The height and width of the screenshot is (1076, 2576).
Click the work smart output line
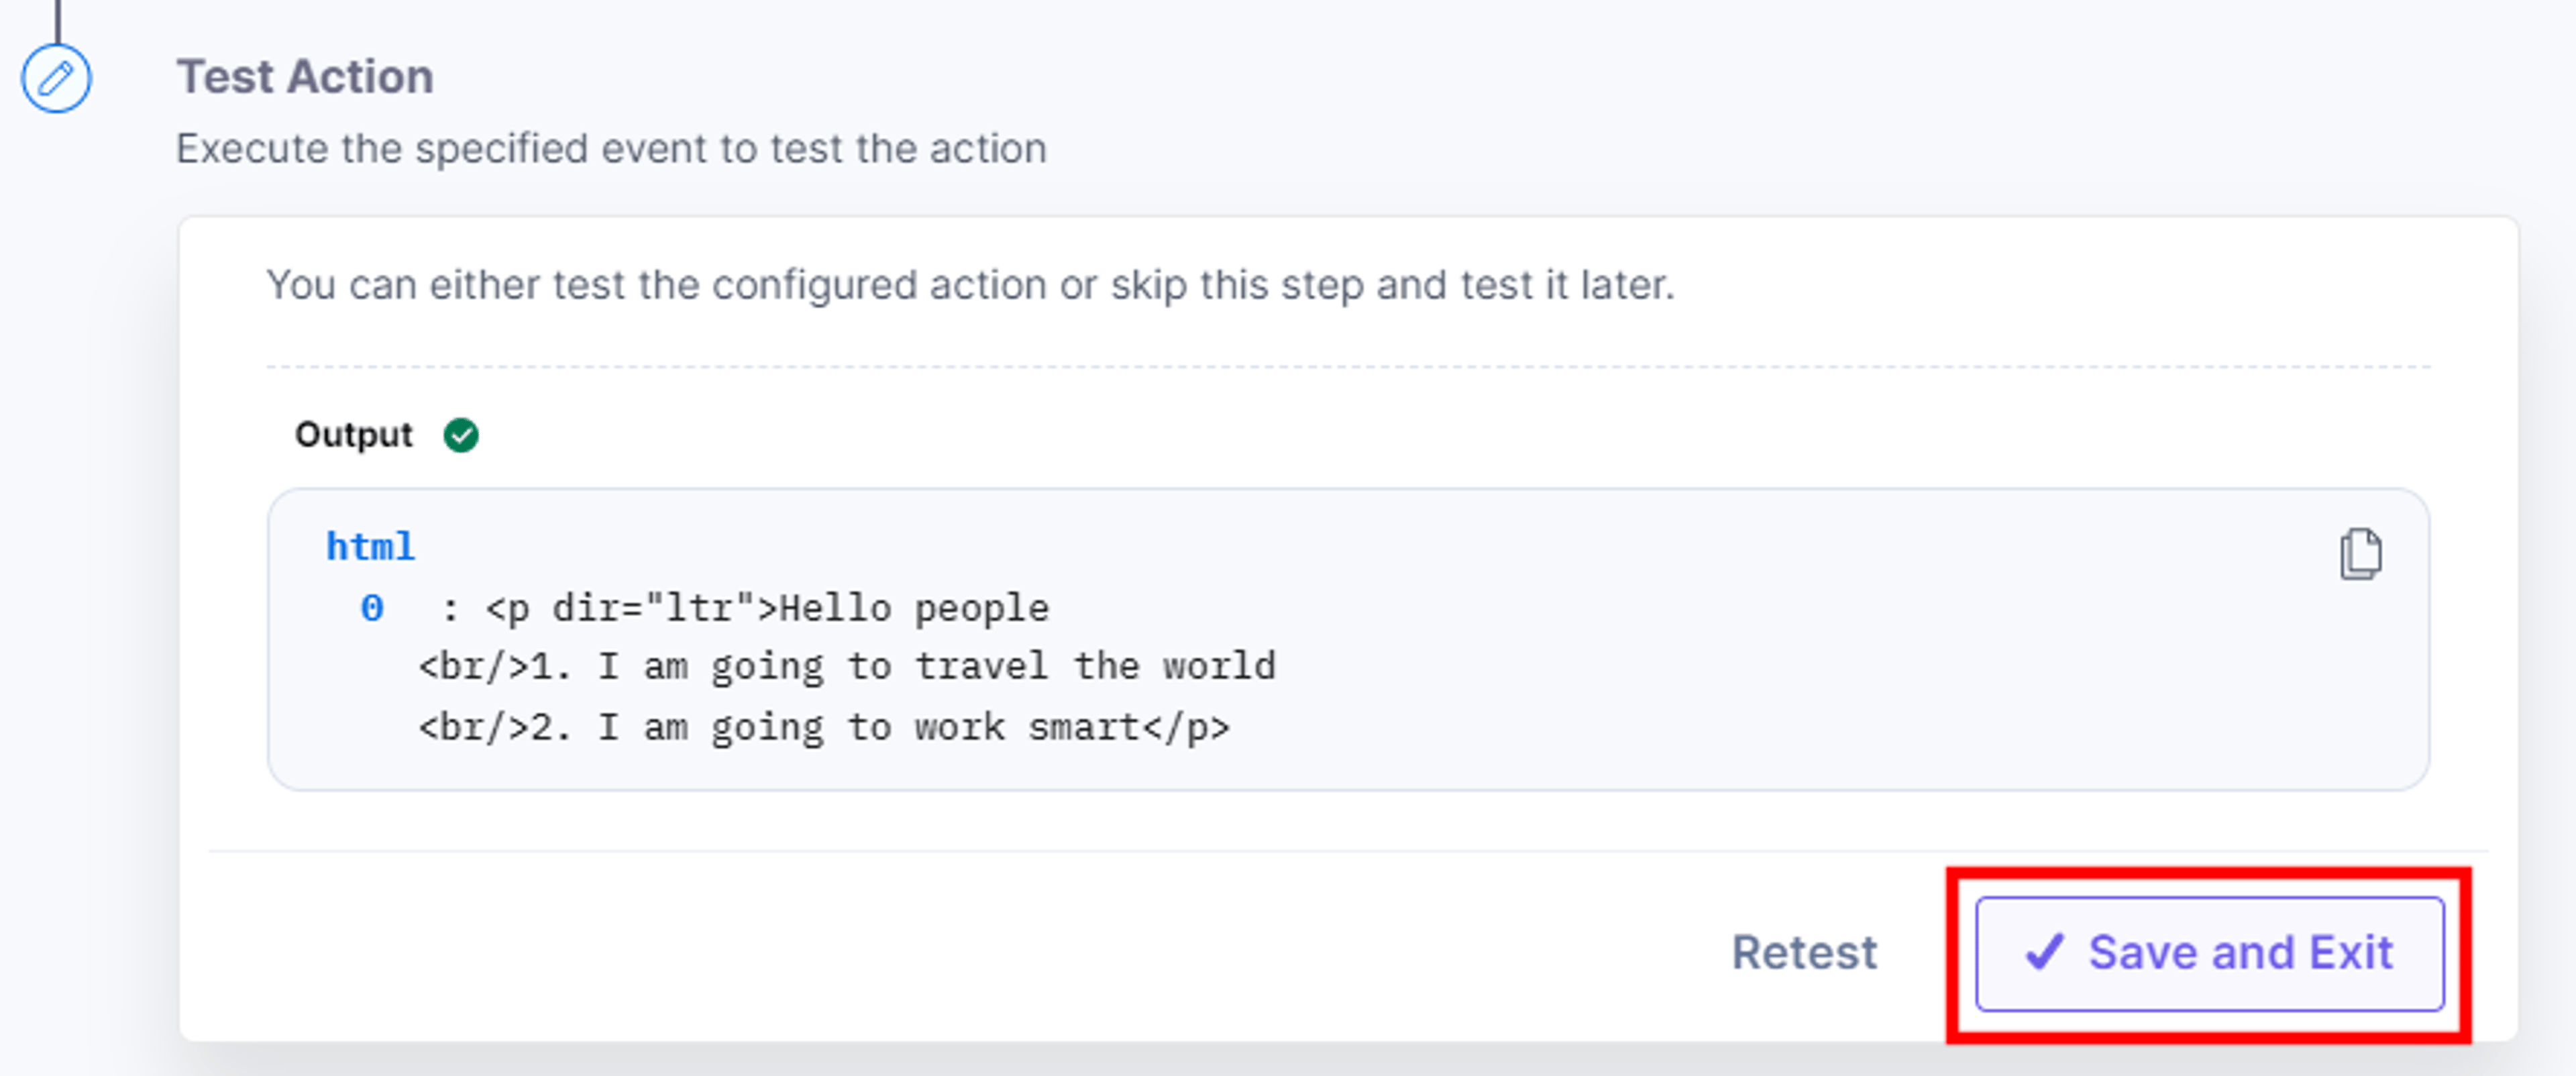tap(824, 727)
